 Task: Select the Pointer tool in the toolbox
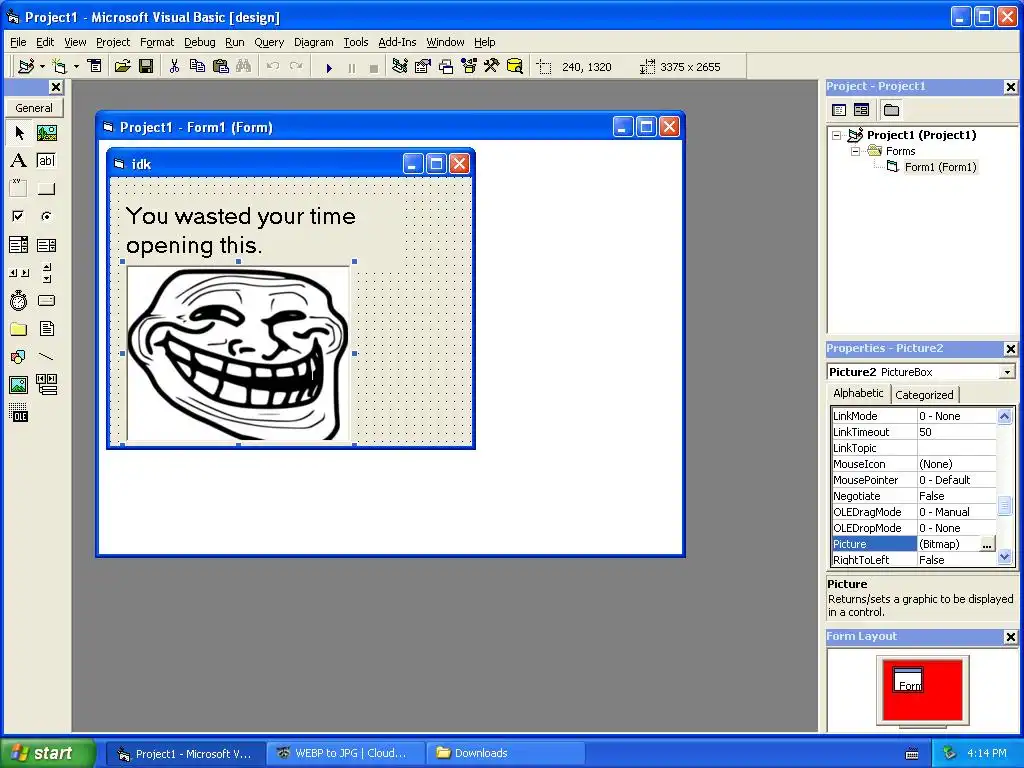point(19,133)
